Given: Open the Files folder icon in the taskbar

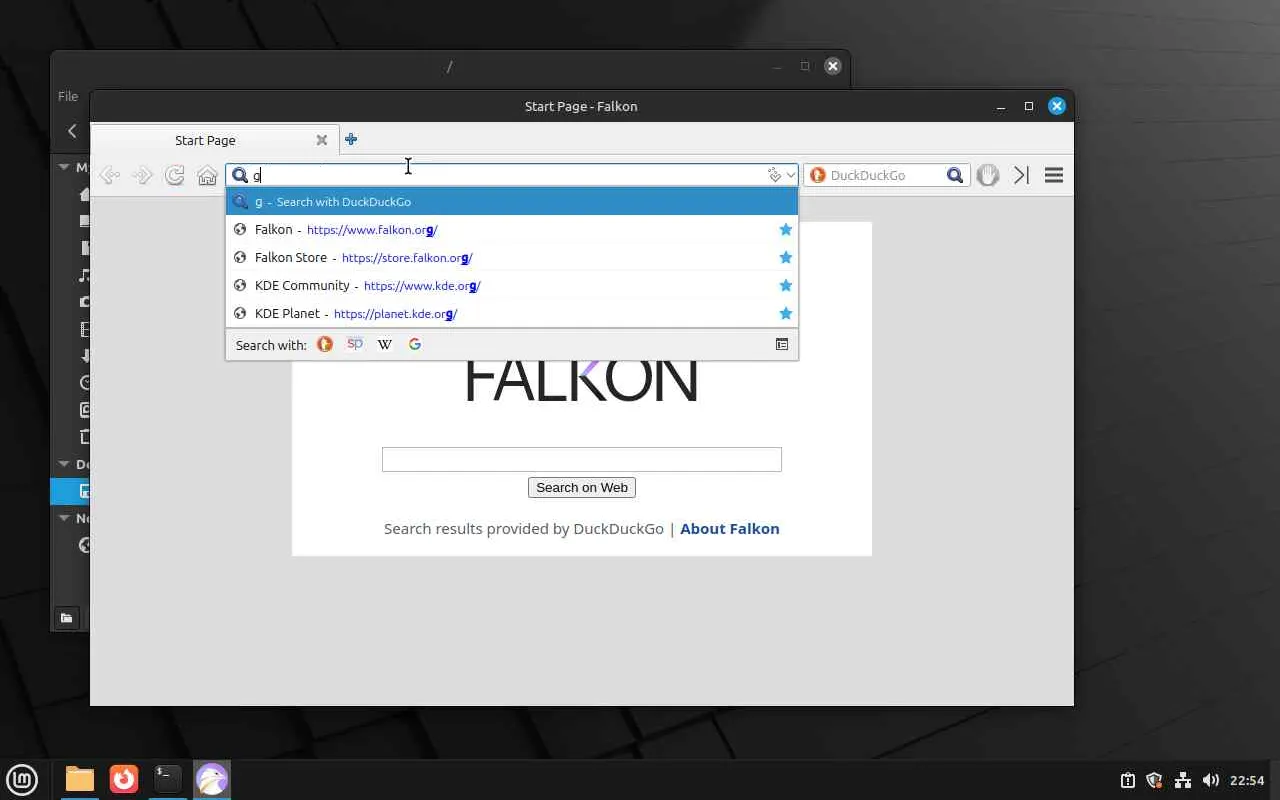Looking at the screenshot, I should 80,779.
